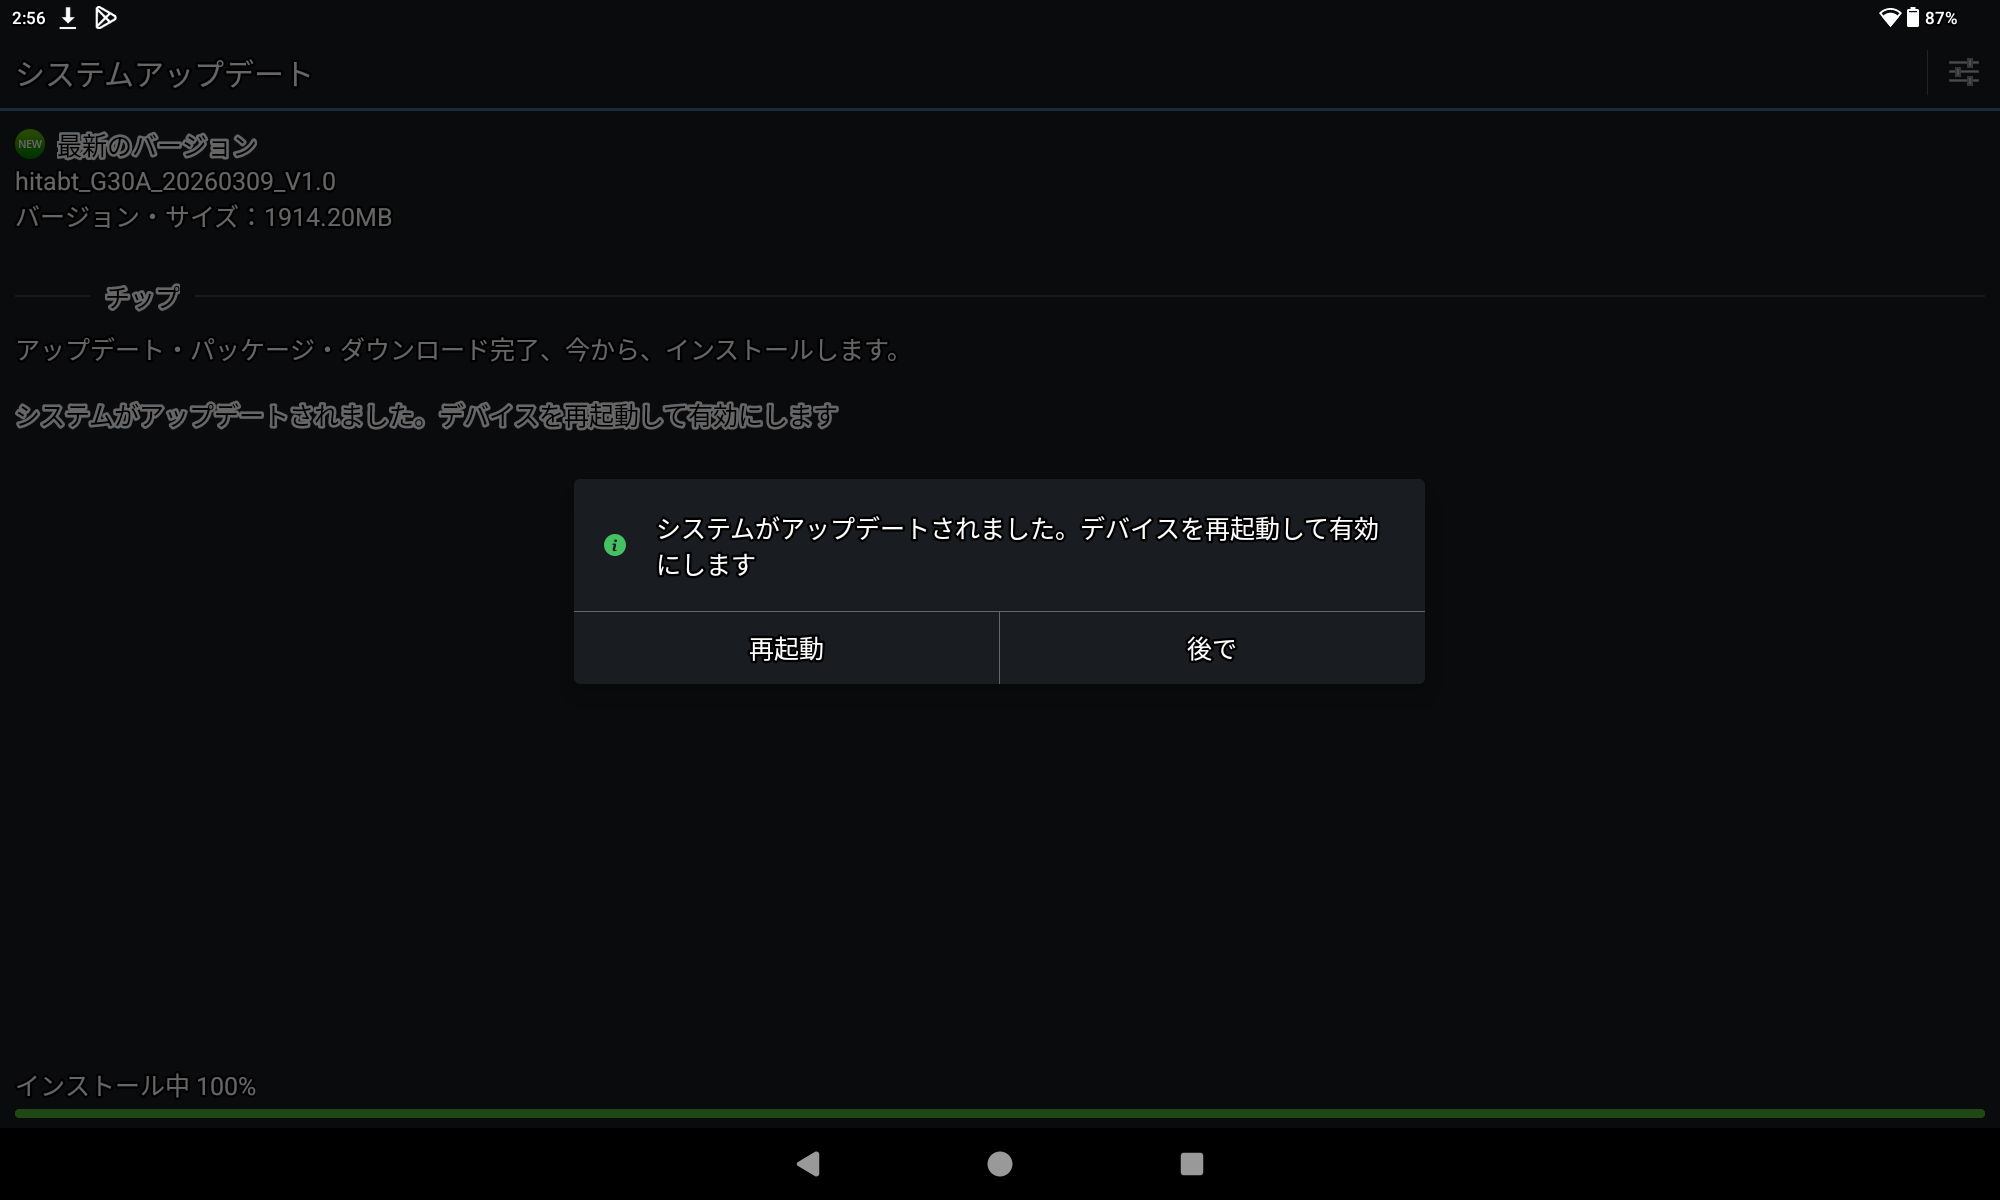Open the settings sliders icon at top right
Image resolution: width=2000 pixels, height=1200 pixels.
(1963, 72)
